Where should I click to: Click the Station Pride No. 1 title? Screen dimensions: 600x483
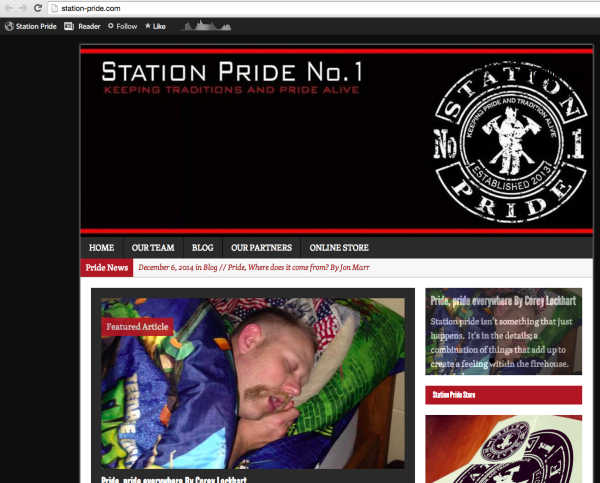coord(232,72)
